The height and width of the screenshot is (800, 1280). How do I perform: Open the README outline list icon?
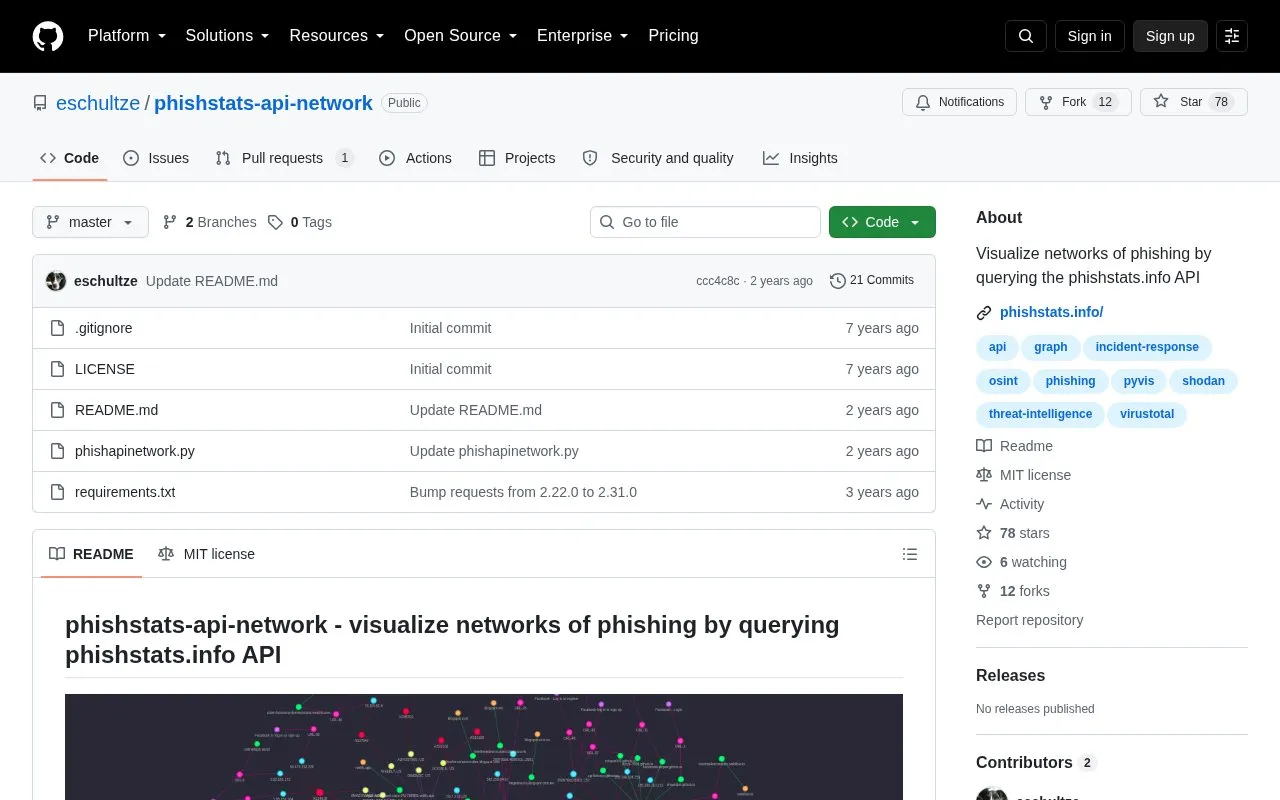click(910, 554)
